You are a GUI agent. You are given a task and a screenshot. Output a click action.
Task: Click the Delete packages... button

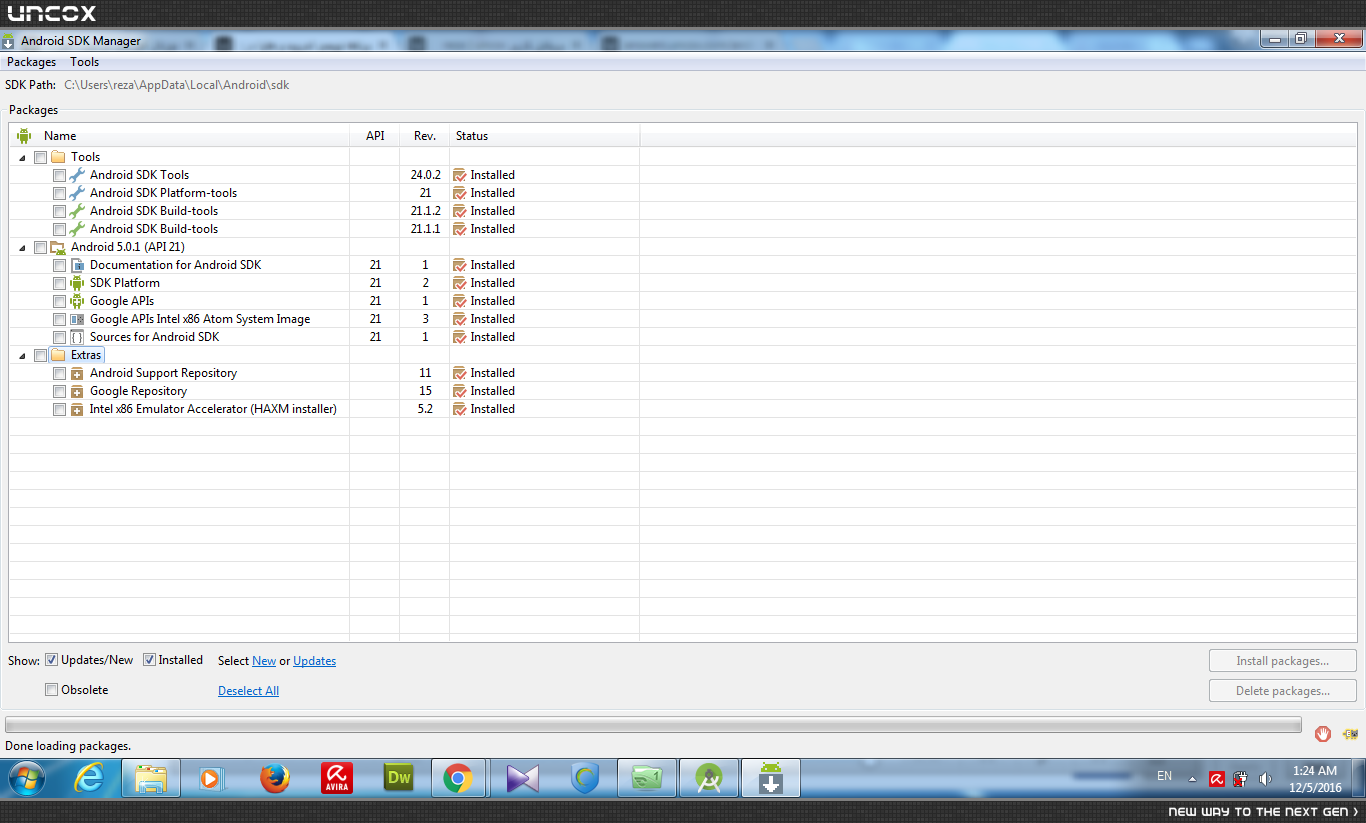(x=1282, y=691)
